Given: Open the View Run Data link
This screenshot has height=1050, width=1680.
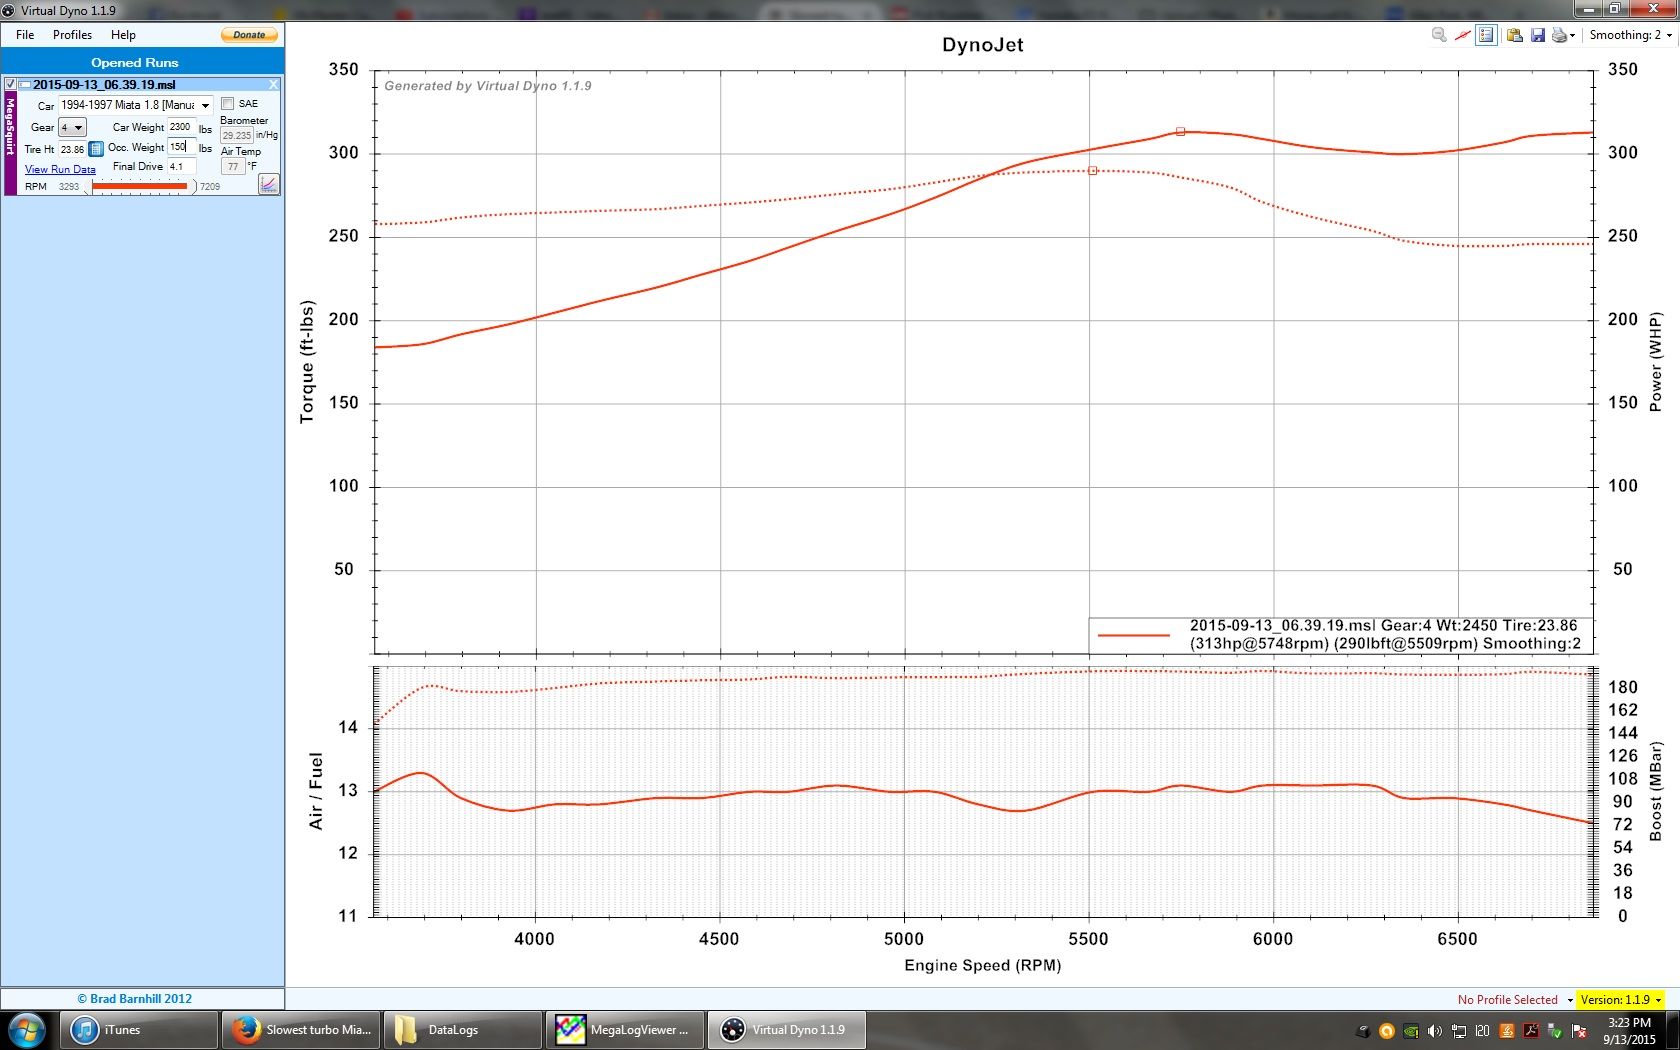Looking at the screenshot, I should pos(60,169).
